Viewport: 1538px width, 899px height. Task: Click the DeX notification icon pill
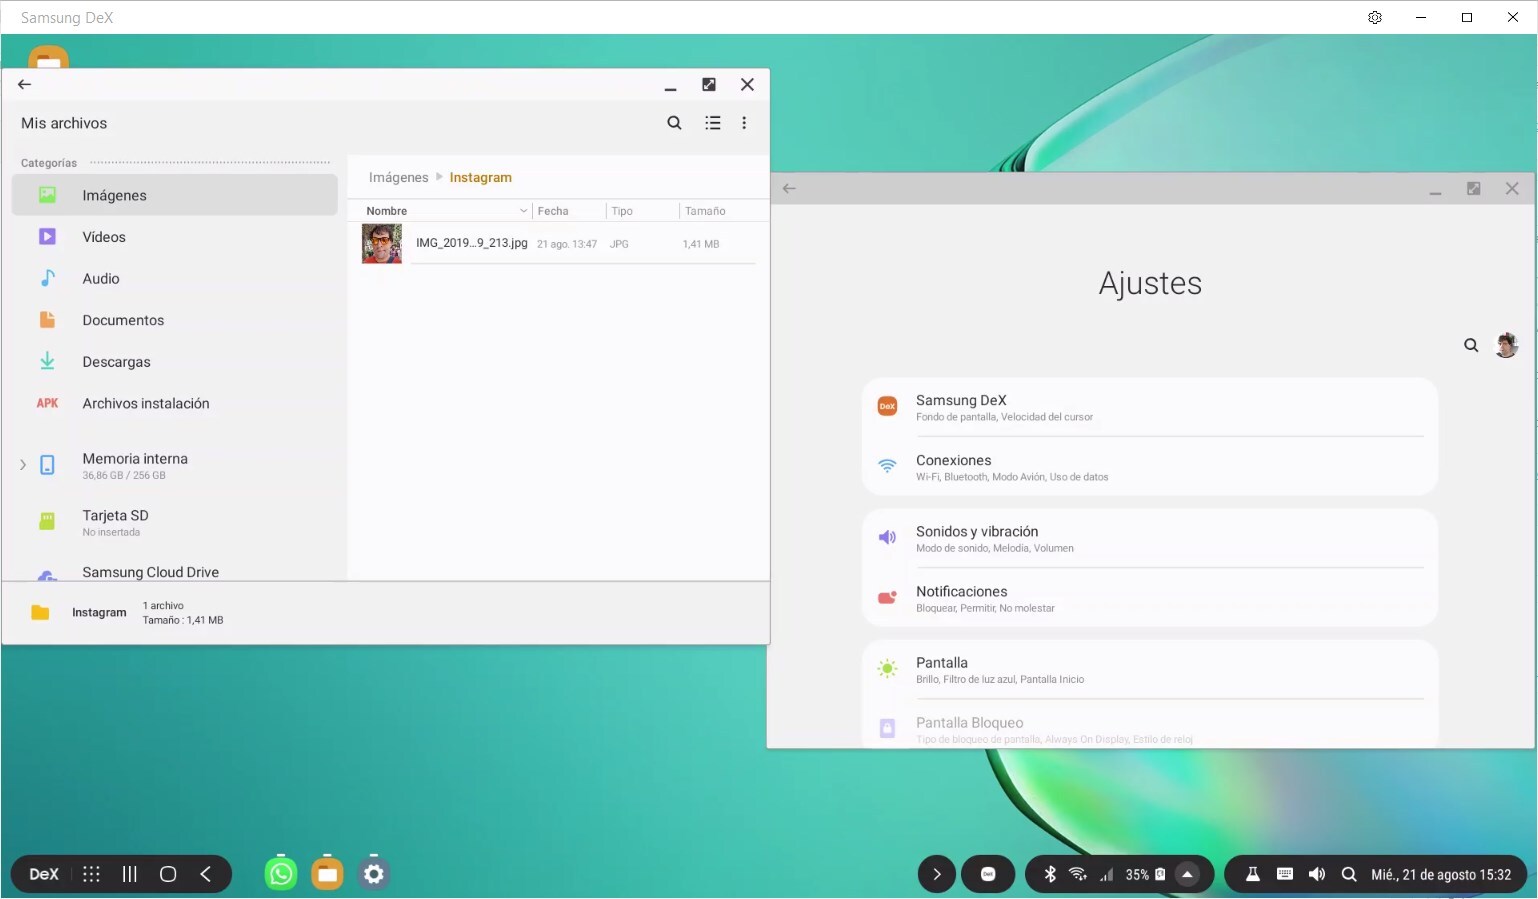pyautogui.click(x=988, y=874)
